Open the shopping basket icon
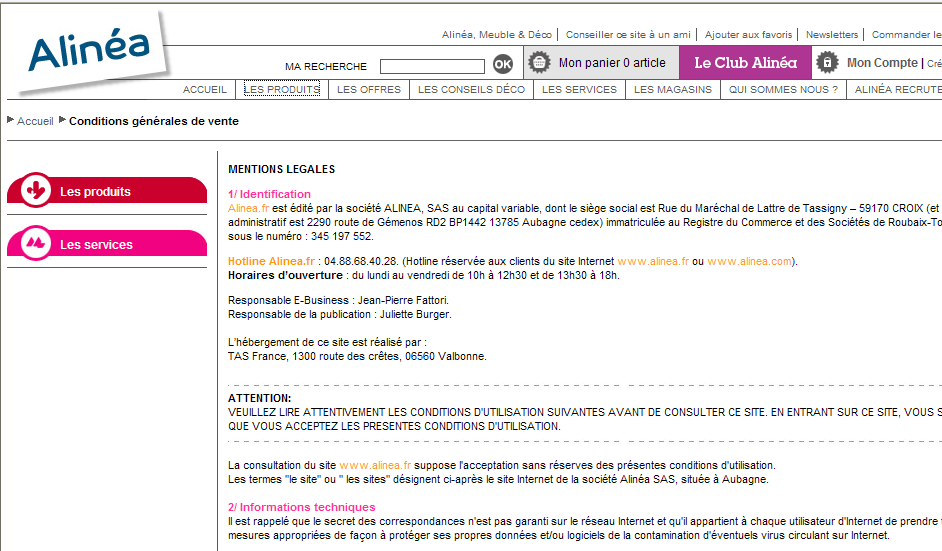Screen dimensions: 942x551 [x=539, y=62]
